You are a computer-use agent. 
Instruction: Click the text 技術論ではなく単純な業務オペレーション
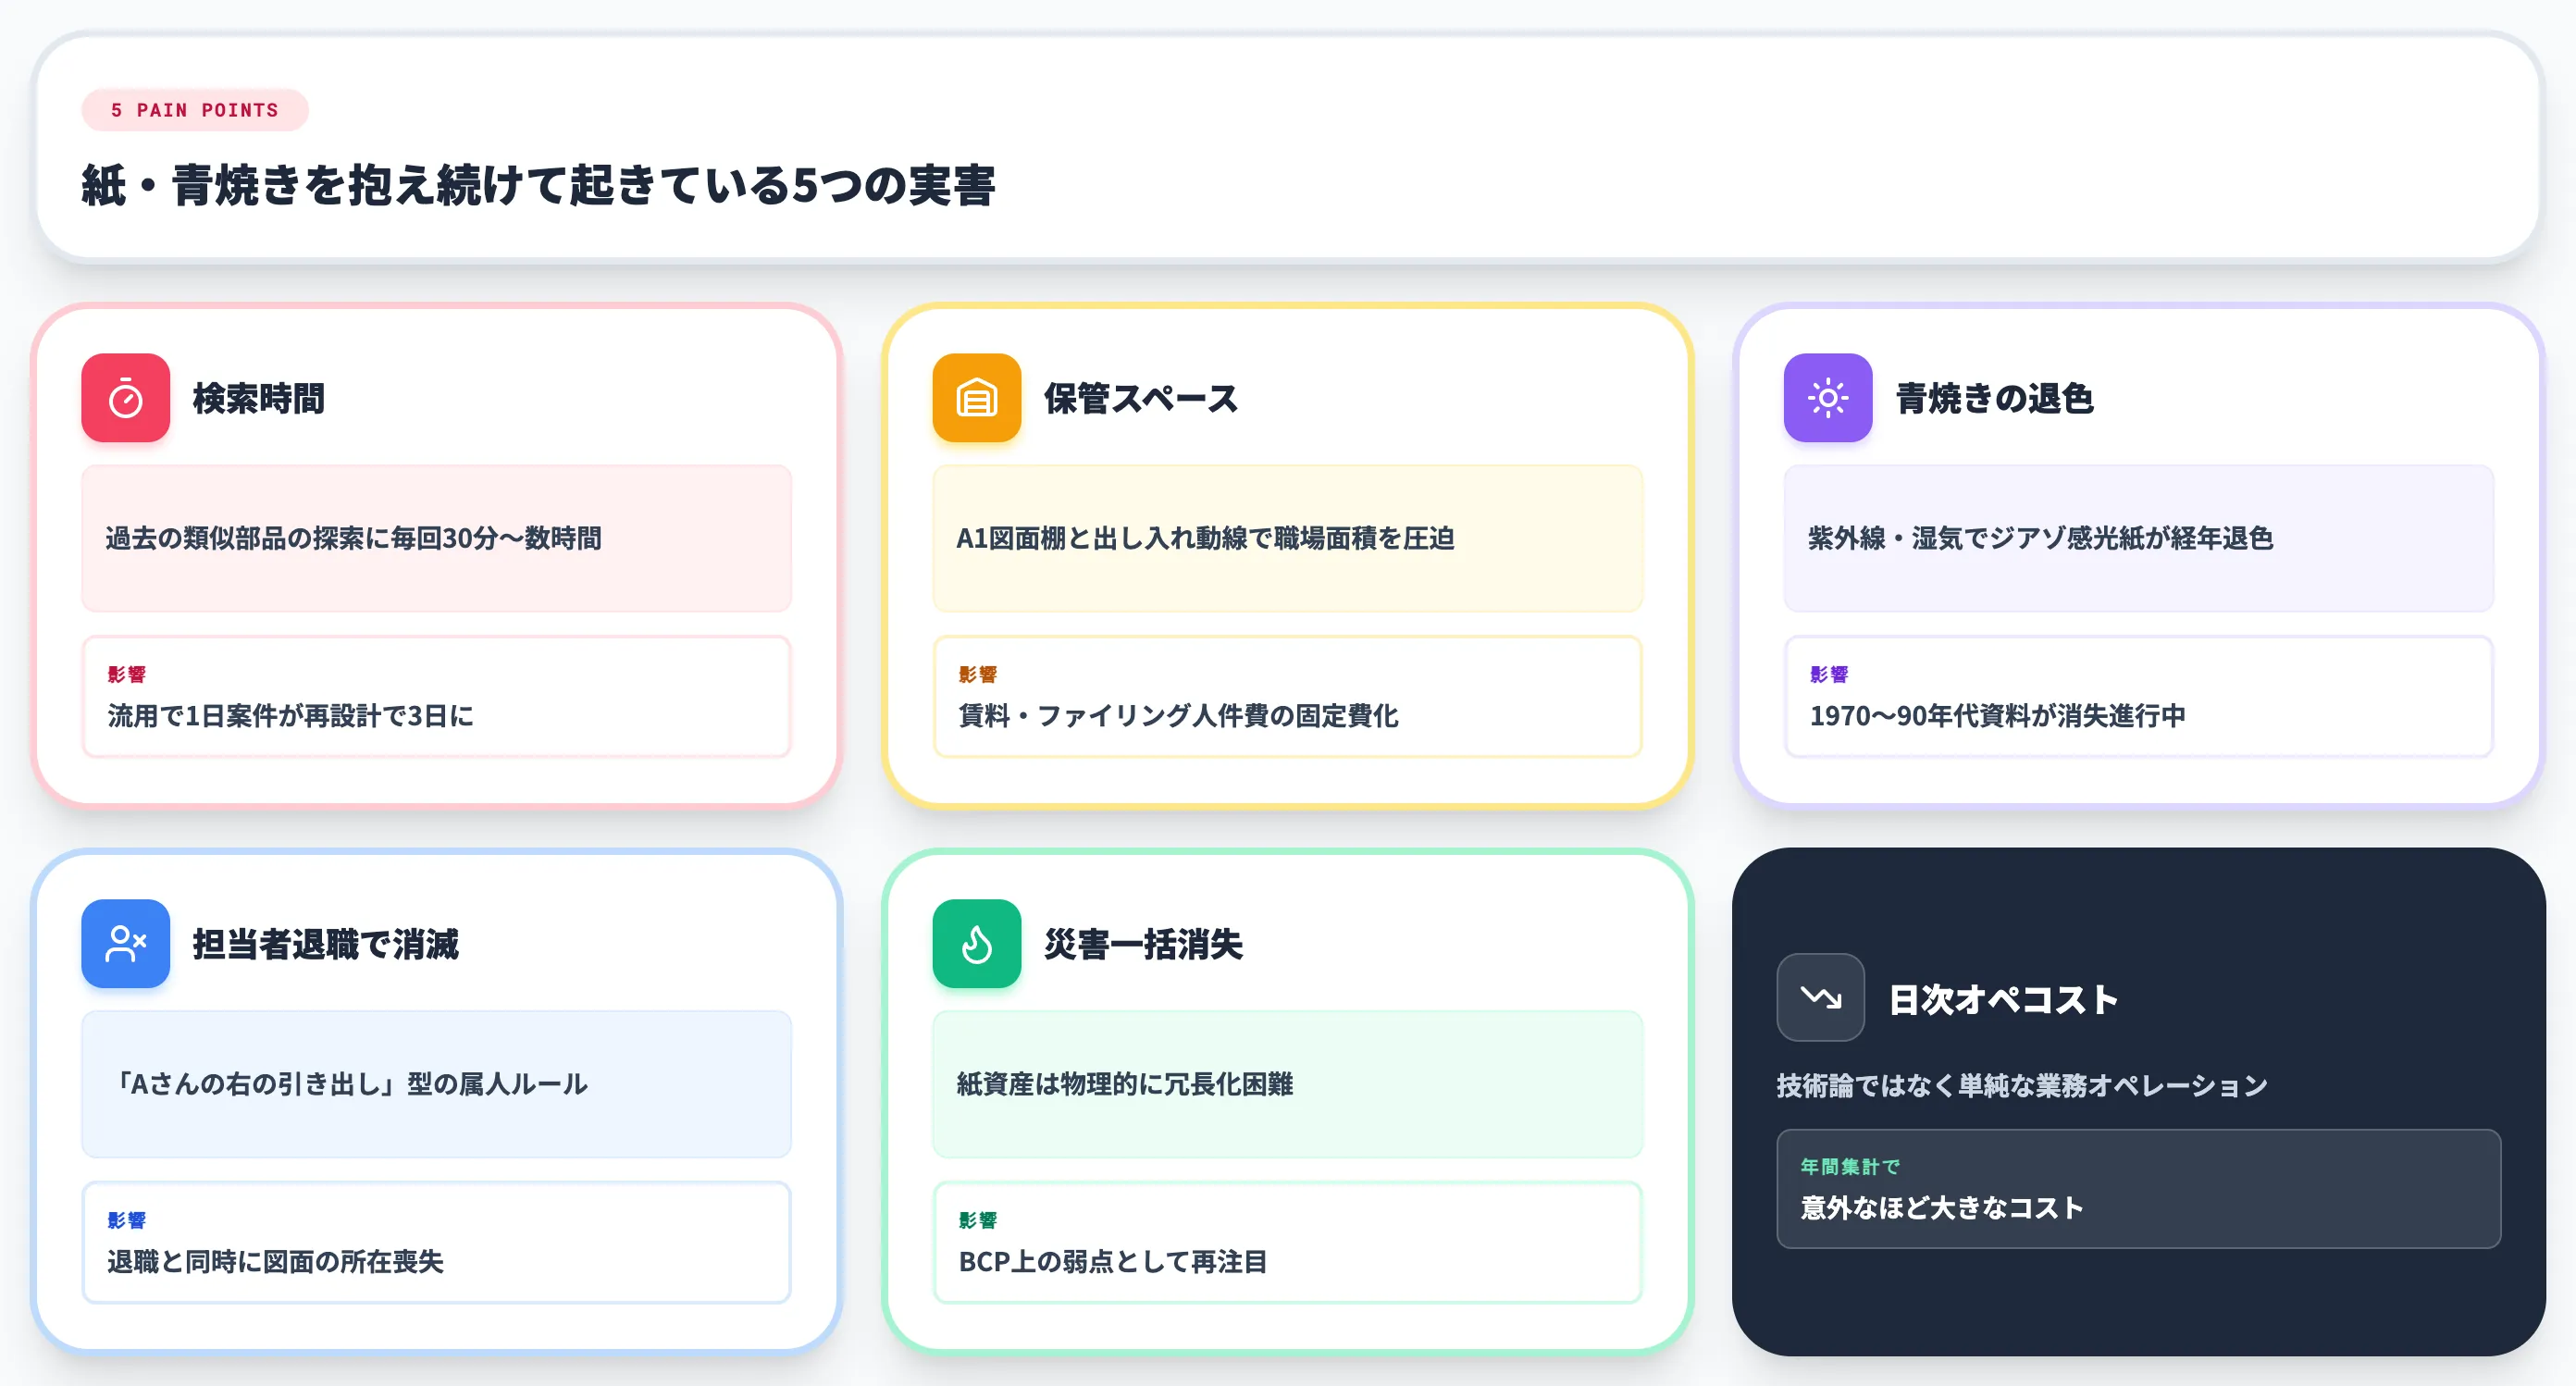click(x=2022, y=1085)
